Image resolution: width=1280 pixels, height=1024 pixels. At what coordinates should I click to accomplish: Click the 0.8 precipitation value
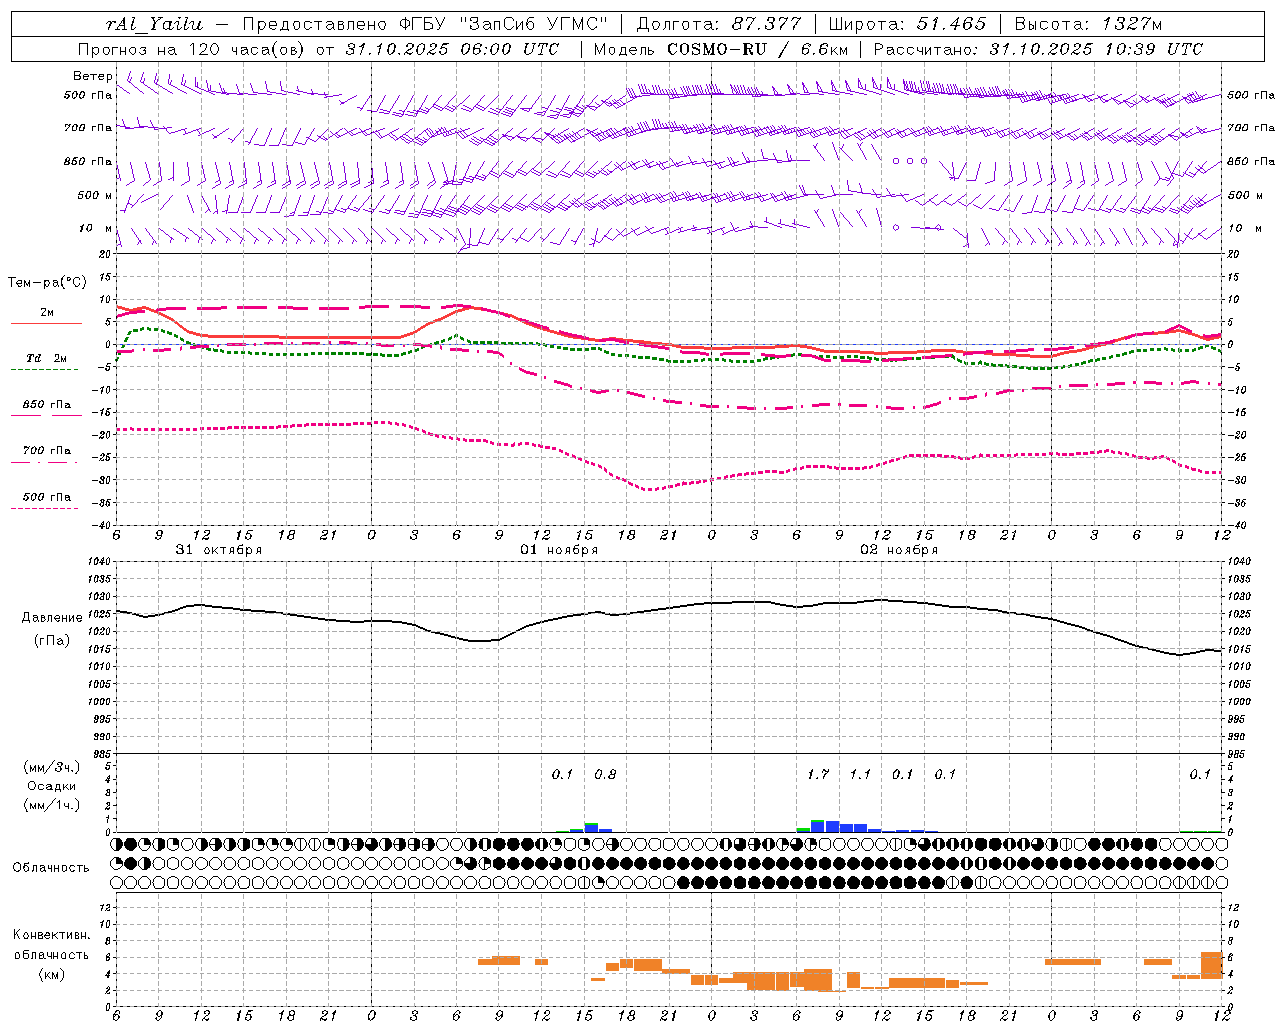pyautogui.click(x=605, y=774)
